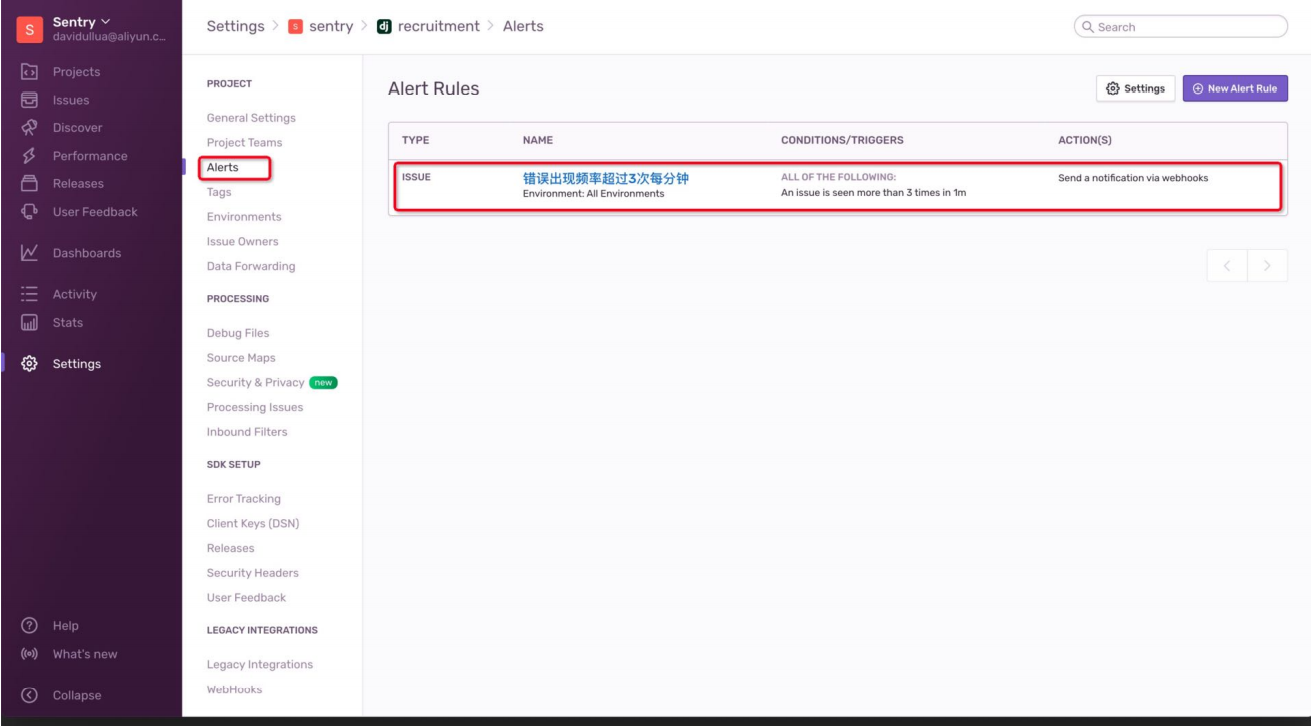Screen dimensions: 1312x727
Task: Open Environments in project settings menu
Action: 244,217
